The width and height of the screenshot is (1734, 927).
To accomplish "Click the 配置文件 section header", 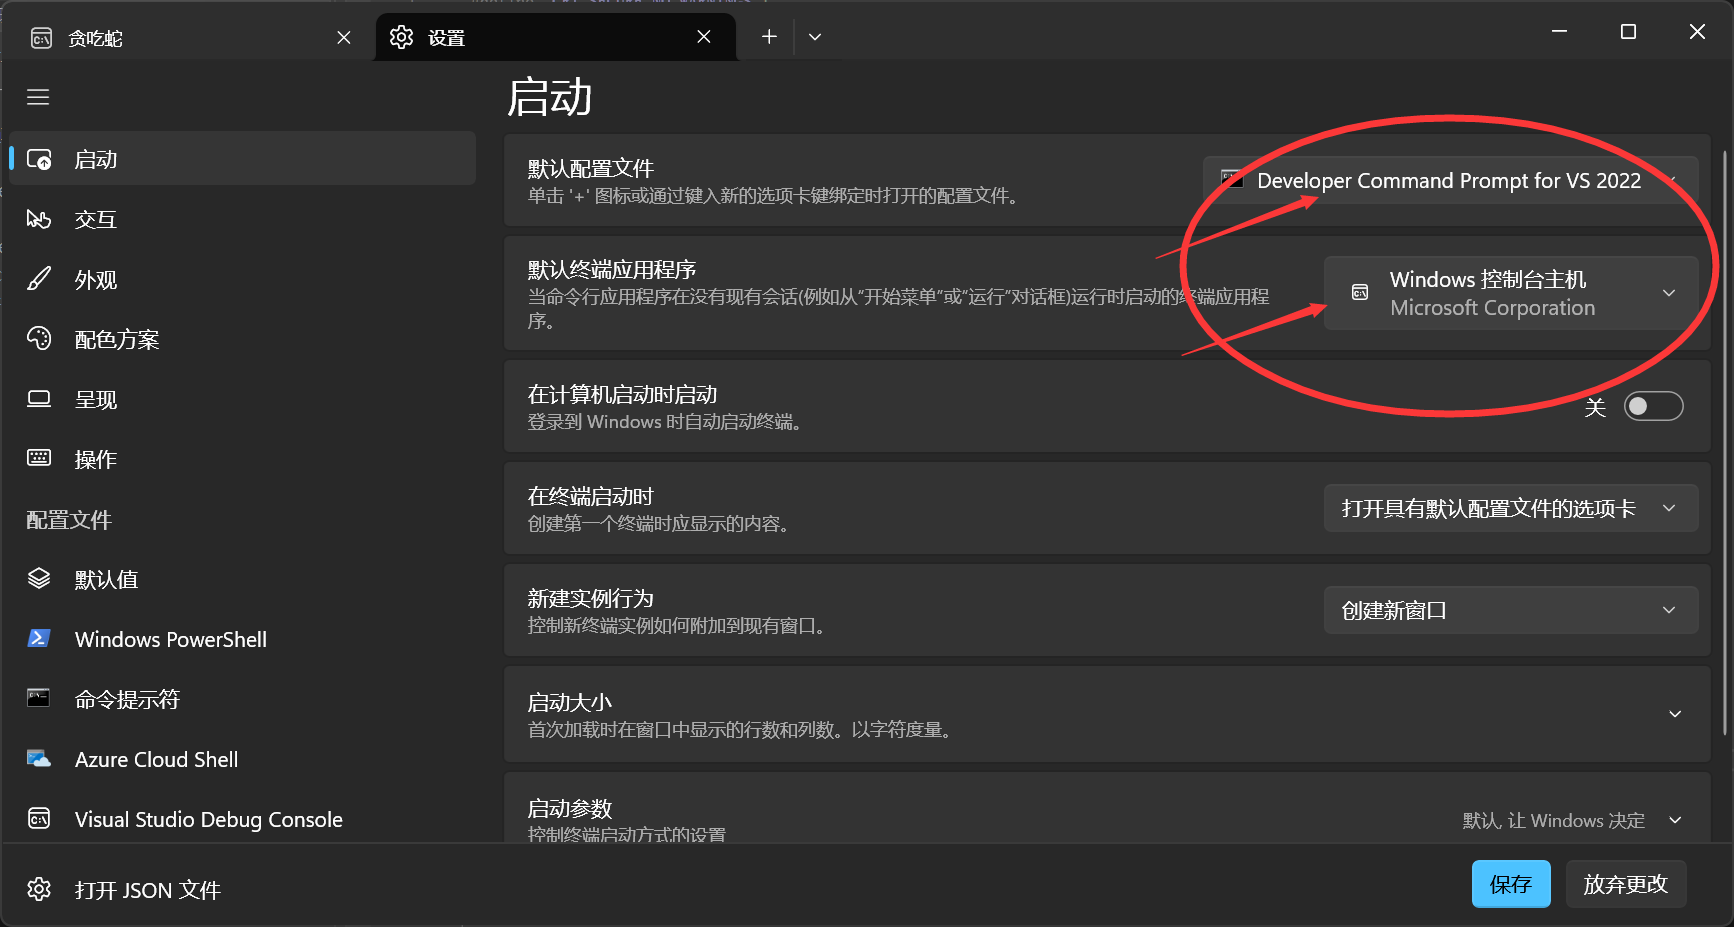I will tap(69, 520).
